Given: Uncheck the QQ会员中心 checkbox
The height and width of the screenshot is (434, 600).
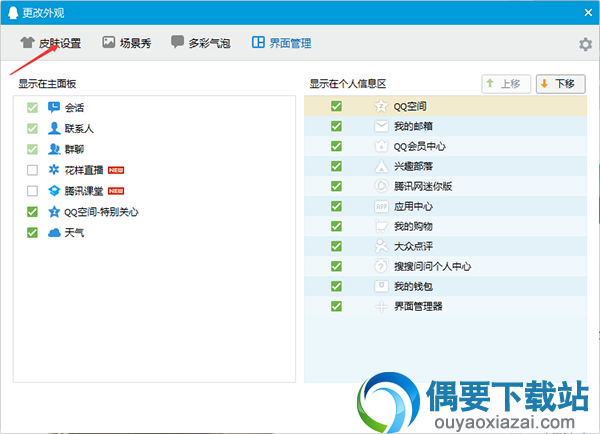Looking at the screenshot, I should click(x=336, y=146).
